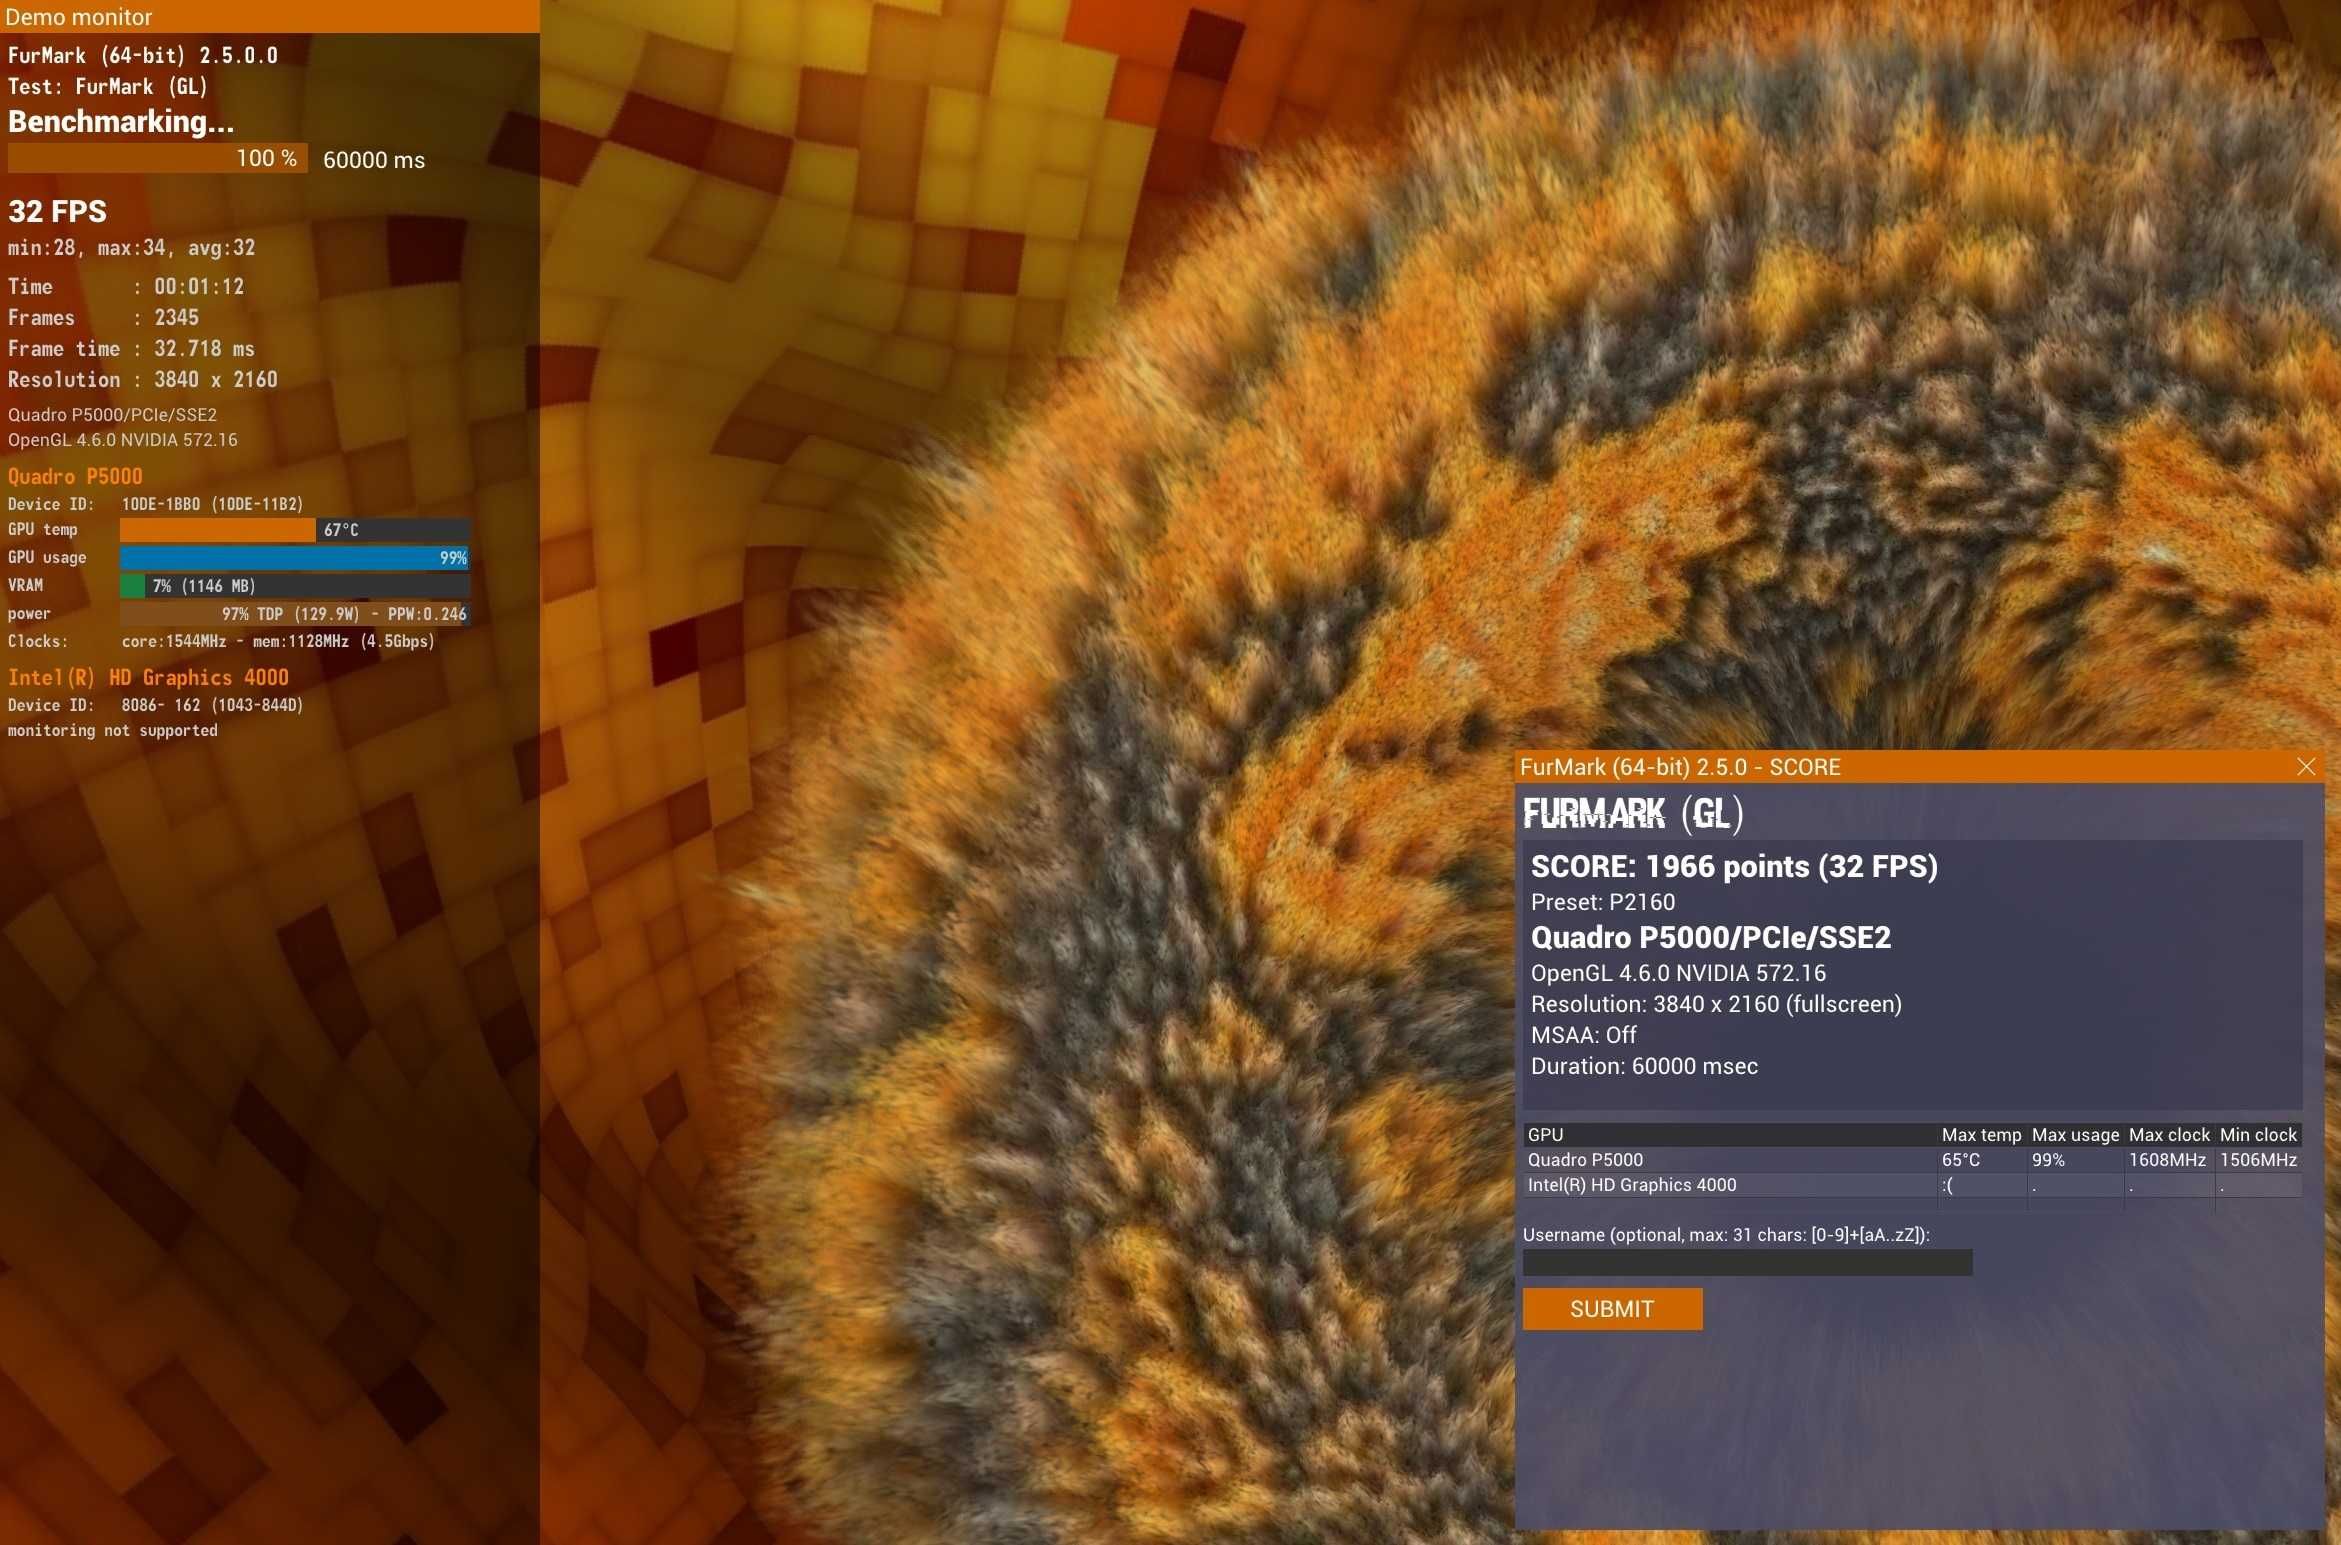Click the orange 'Quadro P5000' heading in monitor

point(75,476)
